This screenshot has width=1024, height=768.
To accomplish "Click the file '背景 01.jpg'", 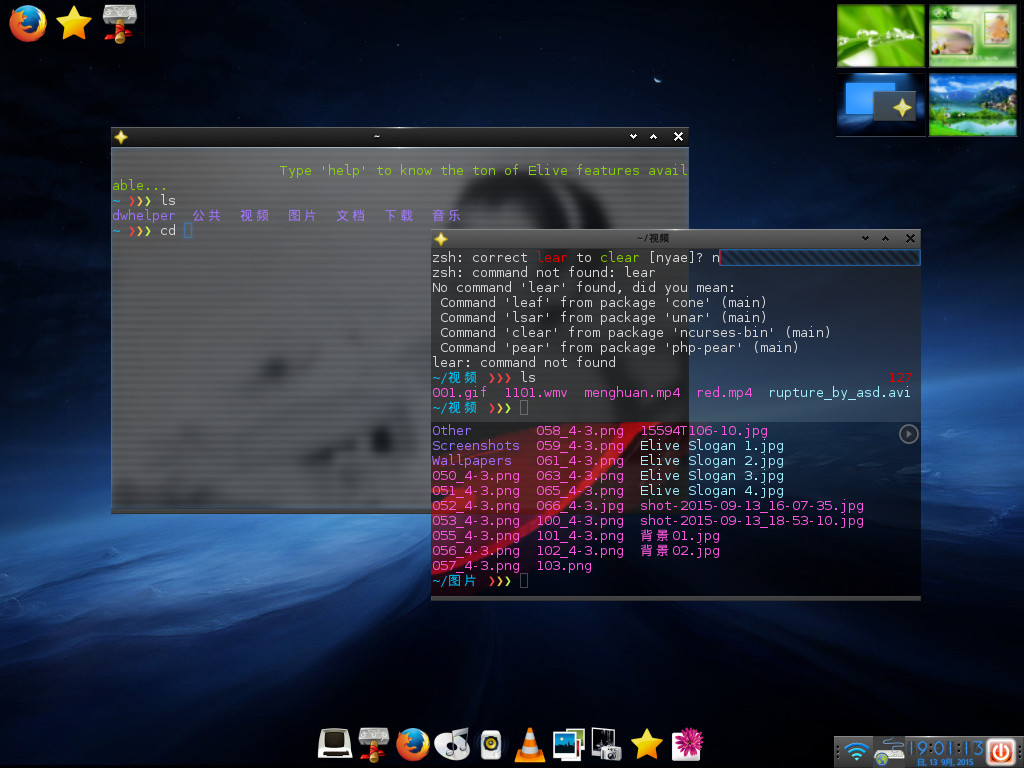I will (x=680, y=536).
